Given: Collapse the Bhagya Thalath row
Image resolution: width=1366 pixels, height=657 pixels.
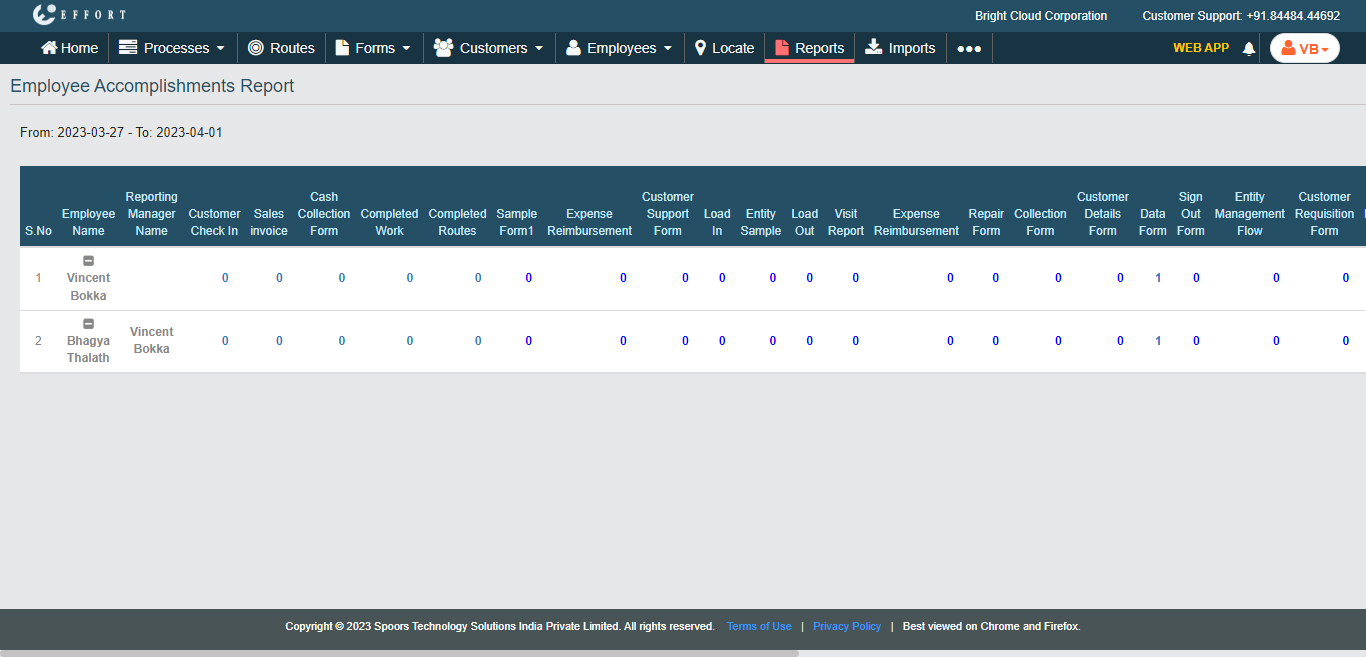Looking at the screenshot, I should pyautogui.click(x=88, y=324).
